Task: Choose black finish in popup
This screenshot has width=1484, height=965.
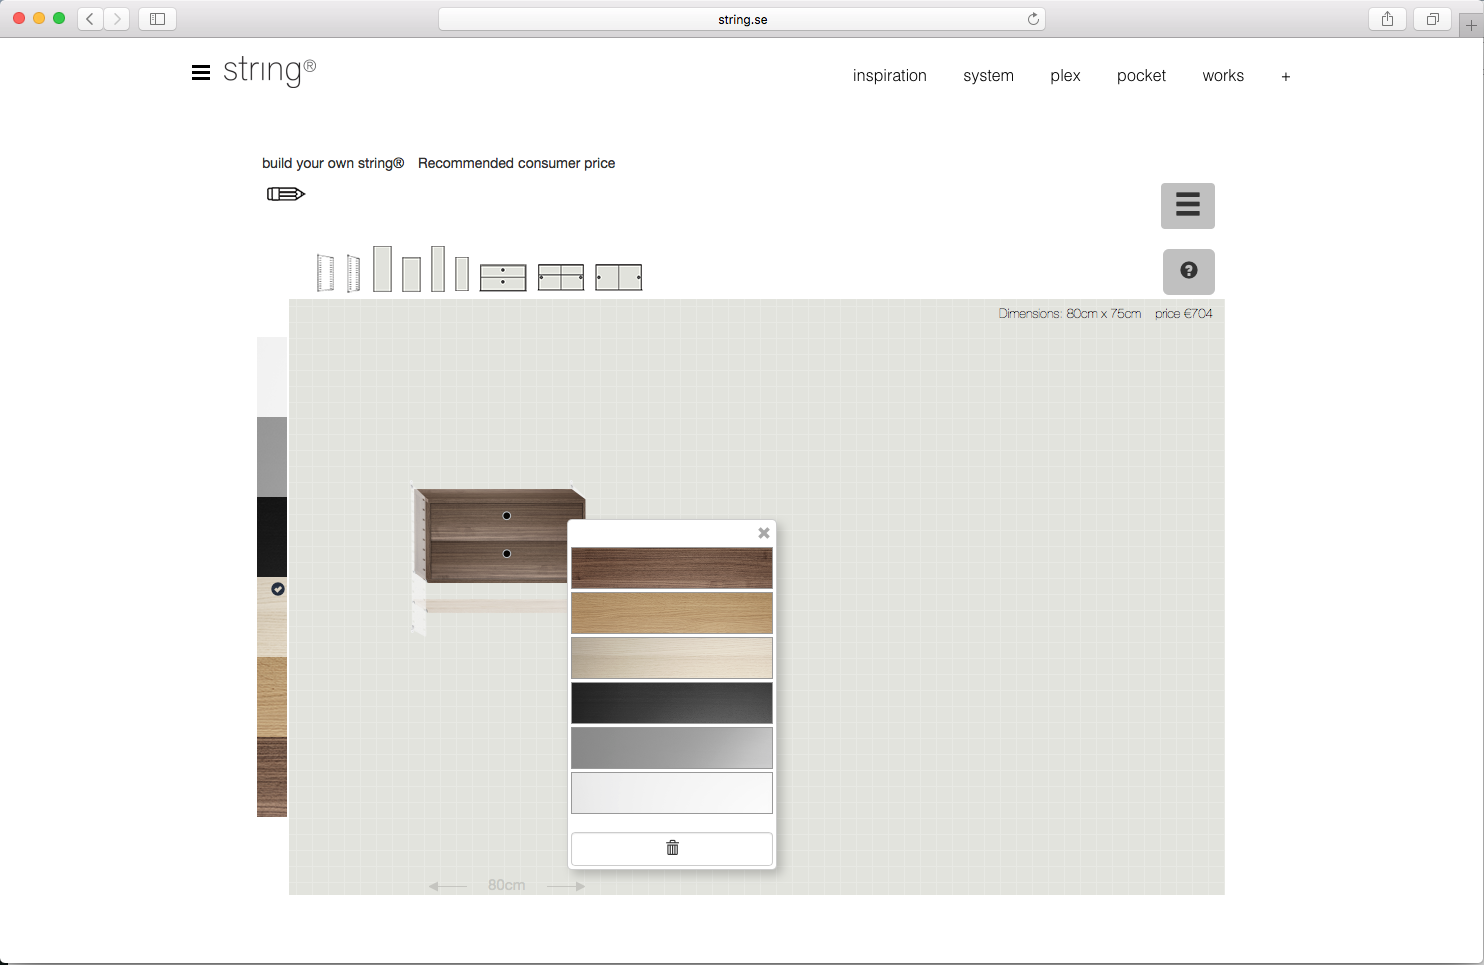Action: click(x=672, y=703)
